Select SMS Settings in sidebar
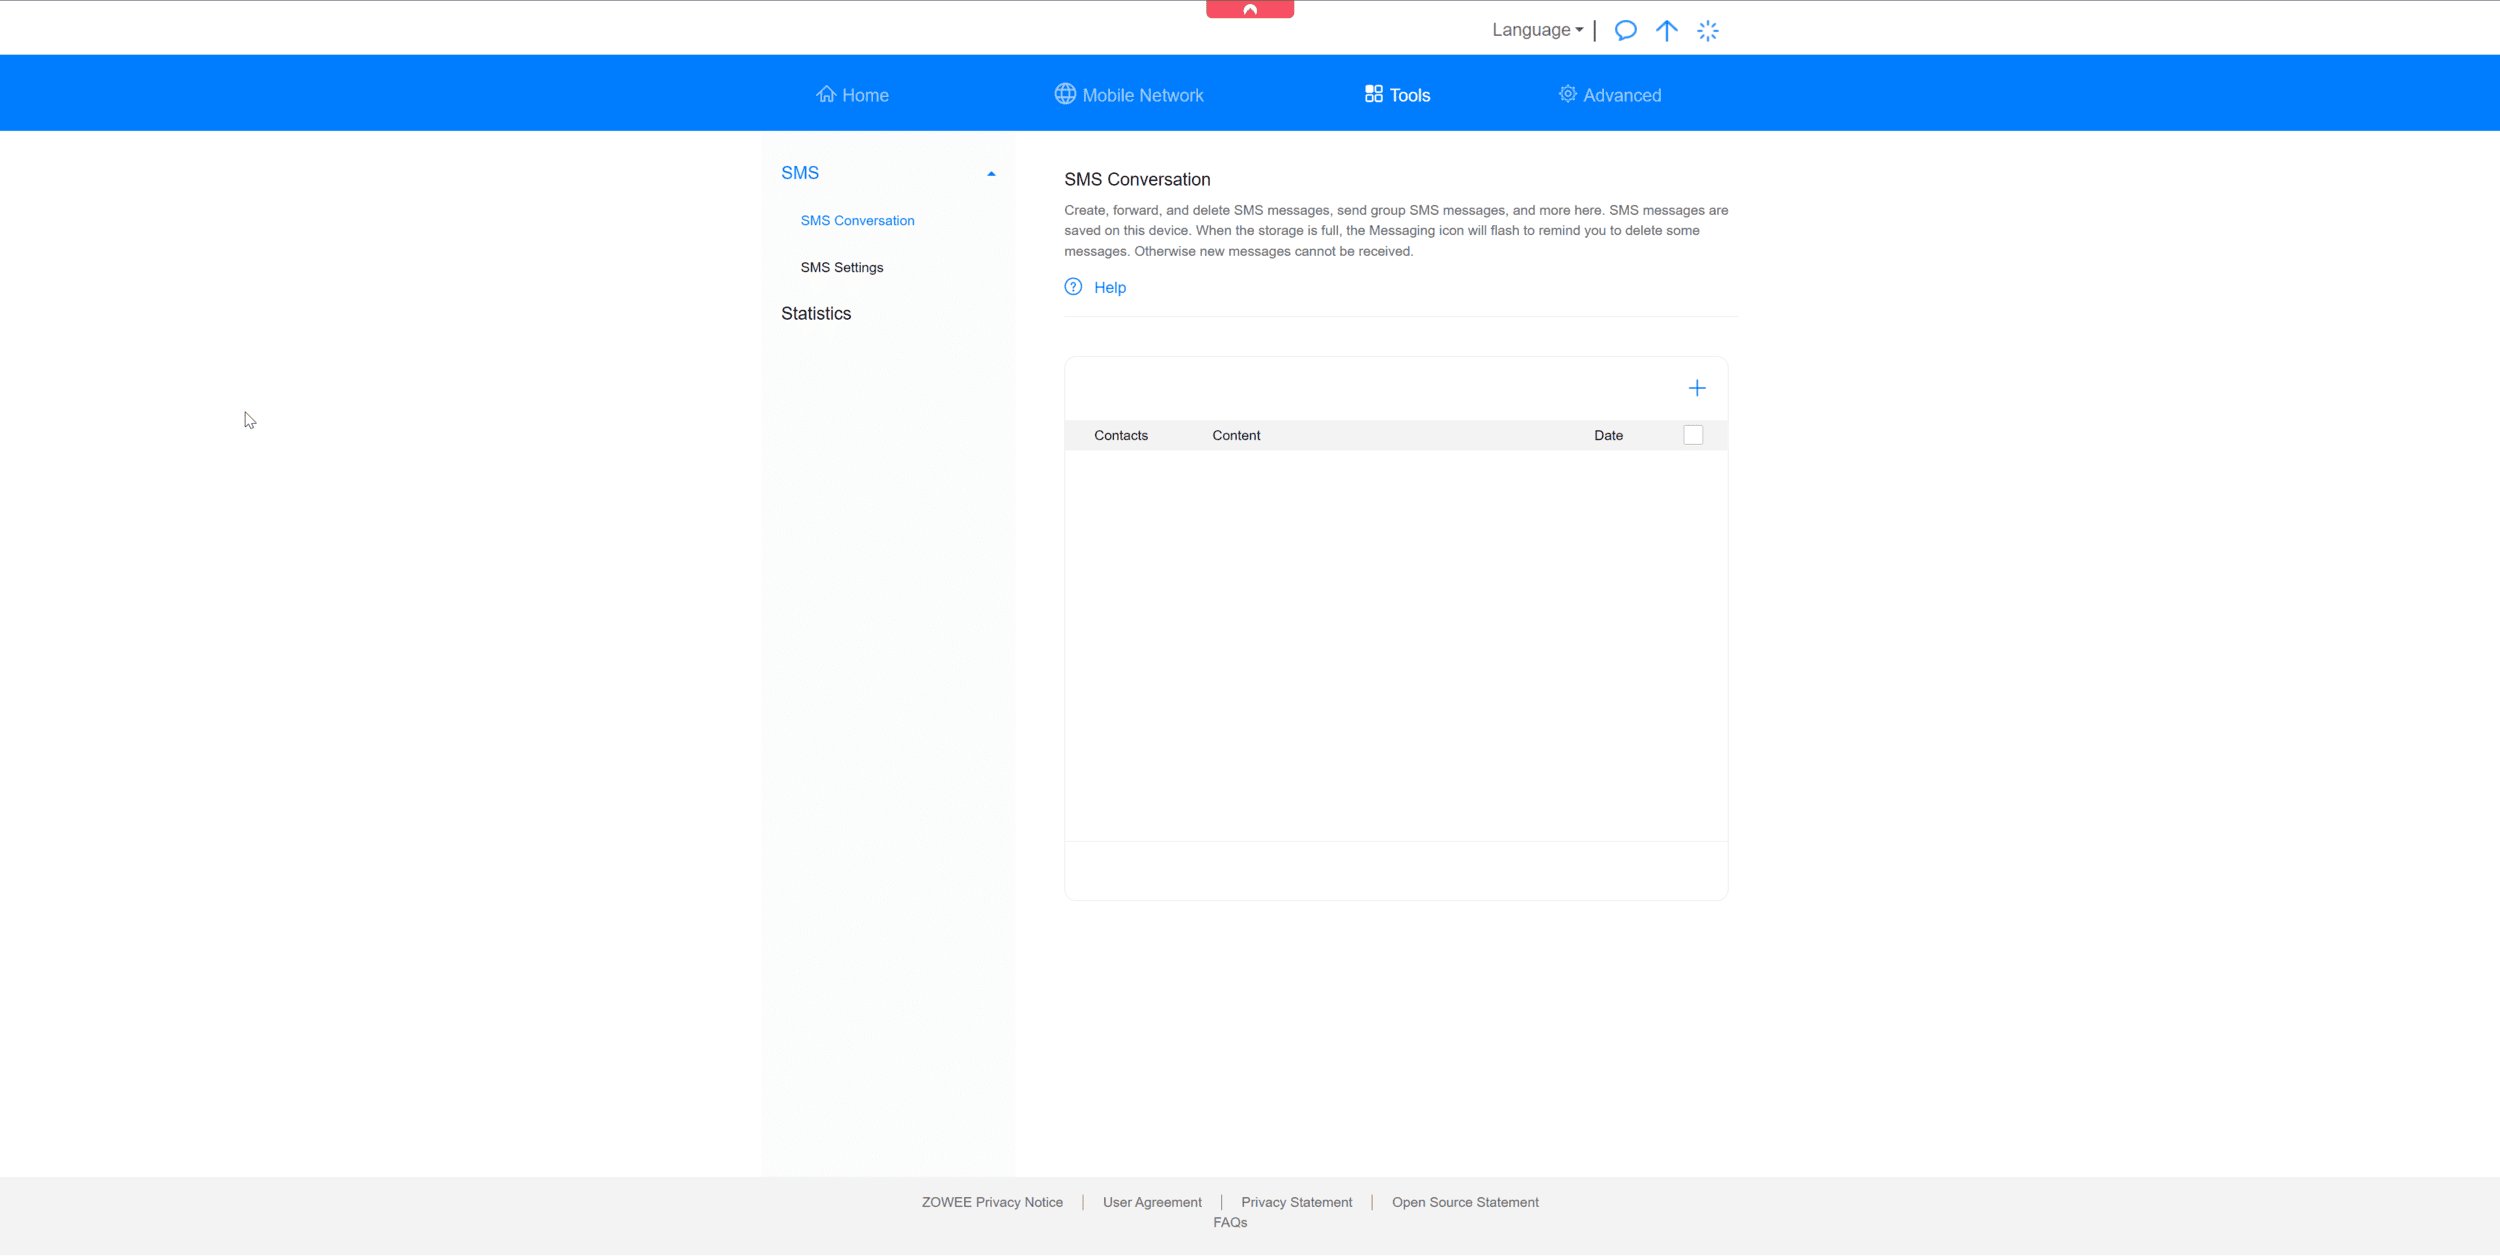The height and width of the screenshot is (1259, 2500). (x=841, y=268)
